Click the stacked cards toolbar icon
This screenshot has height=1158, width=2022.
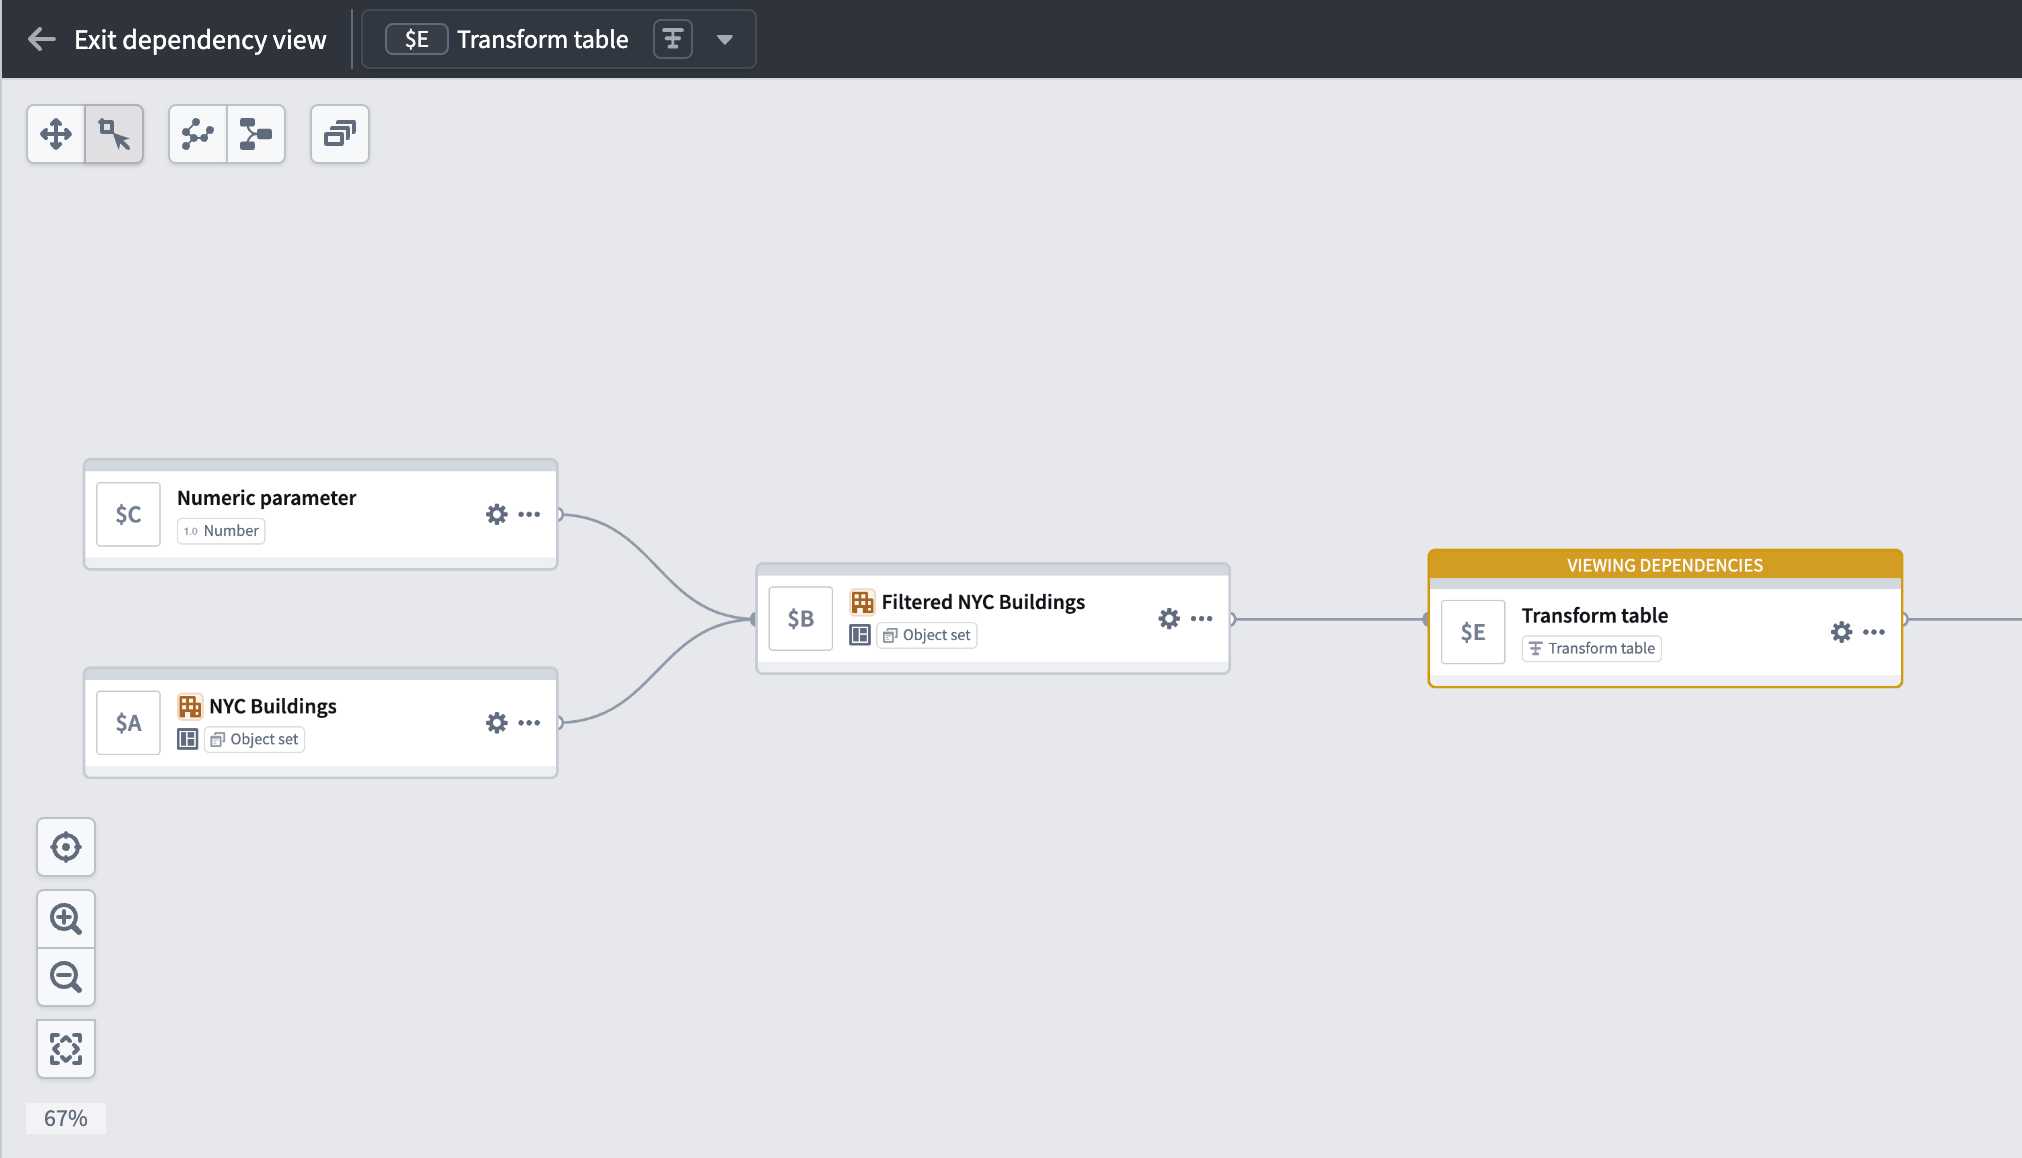click(x=340, y=133)
